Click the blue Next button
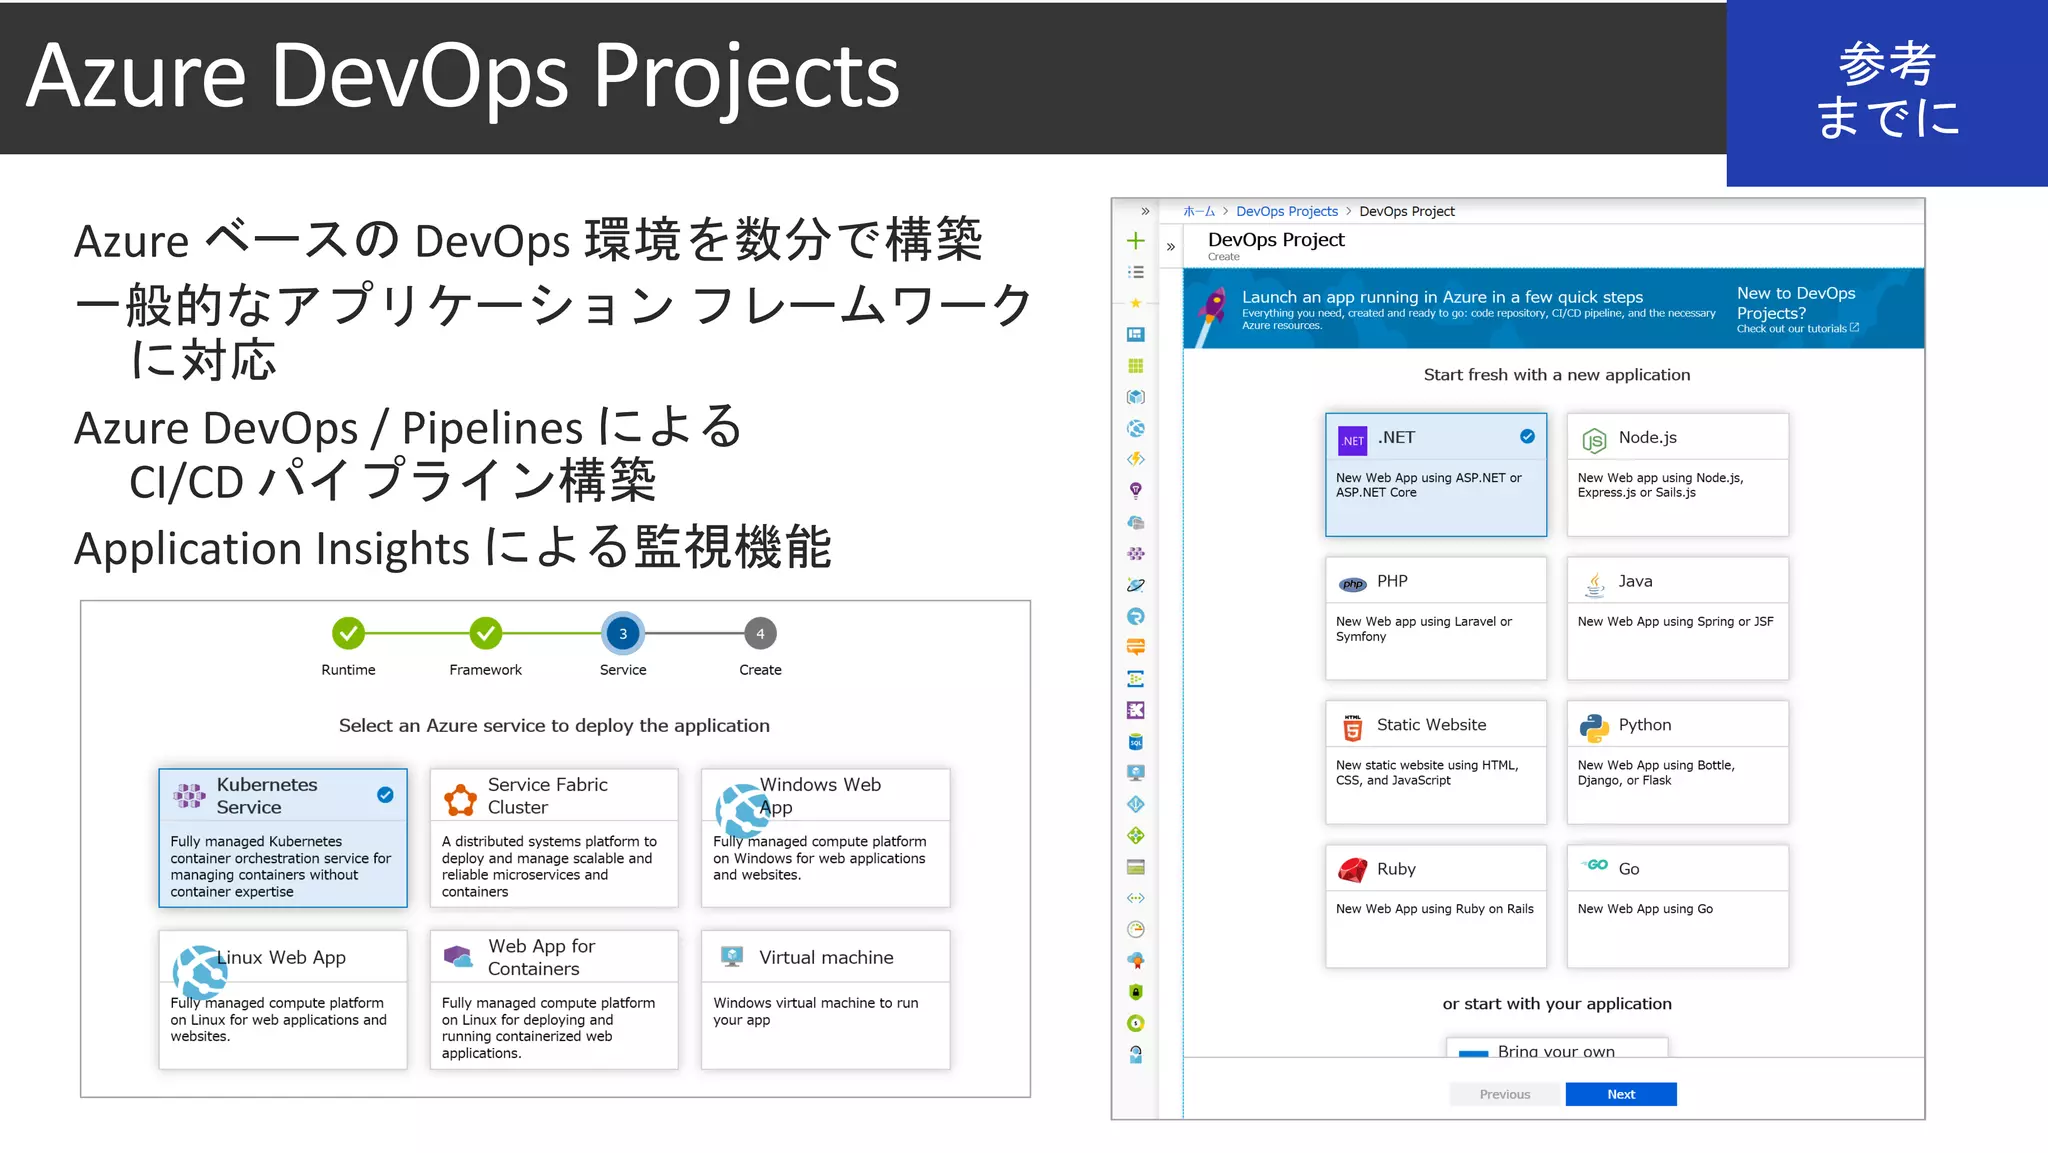This screenshot has width=2048, height=1153. pos(1621,1094)
